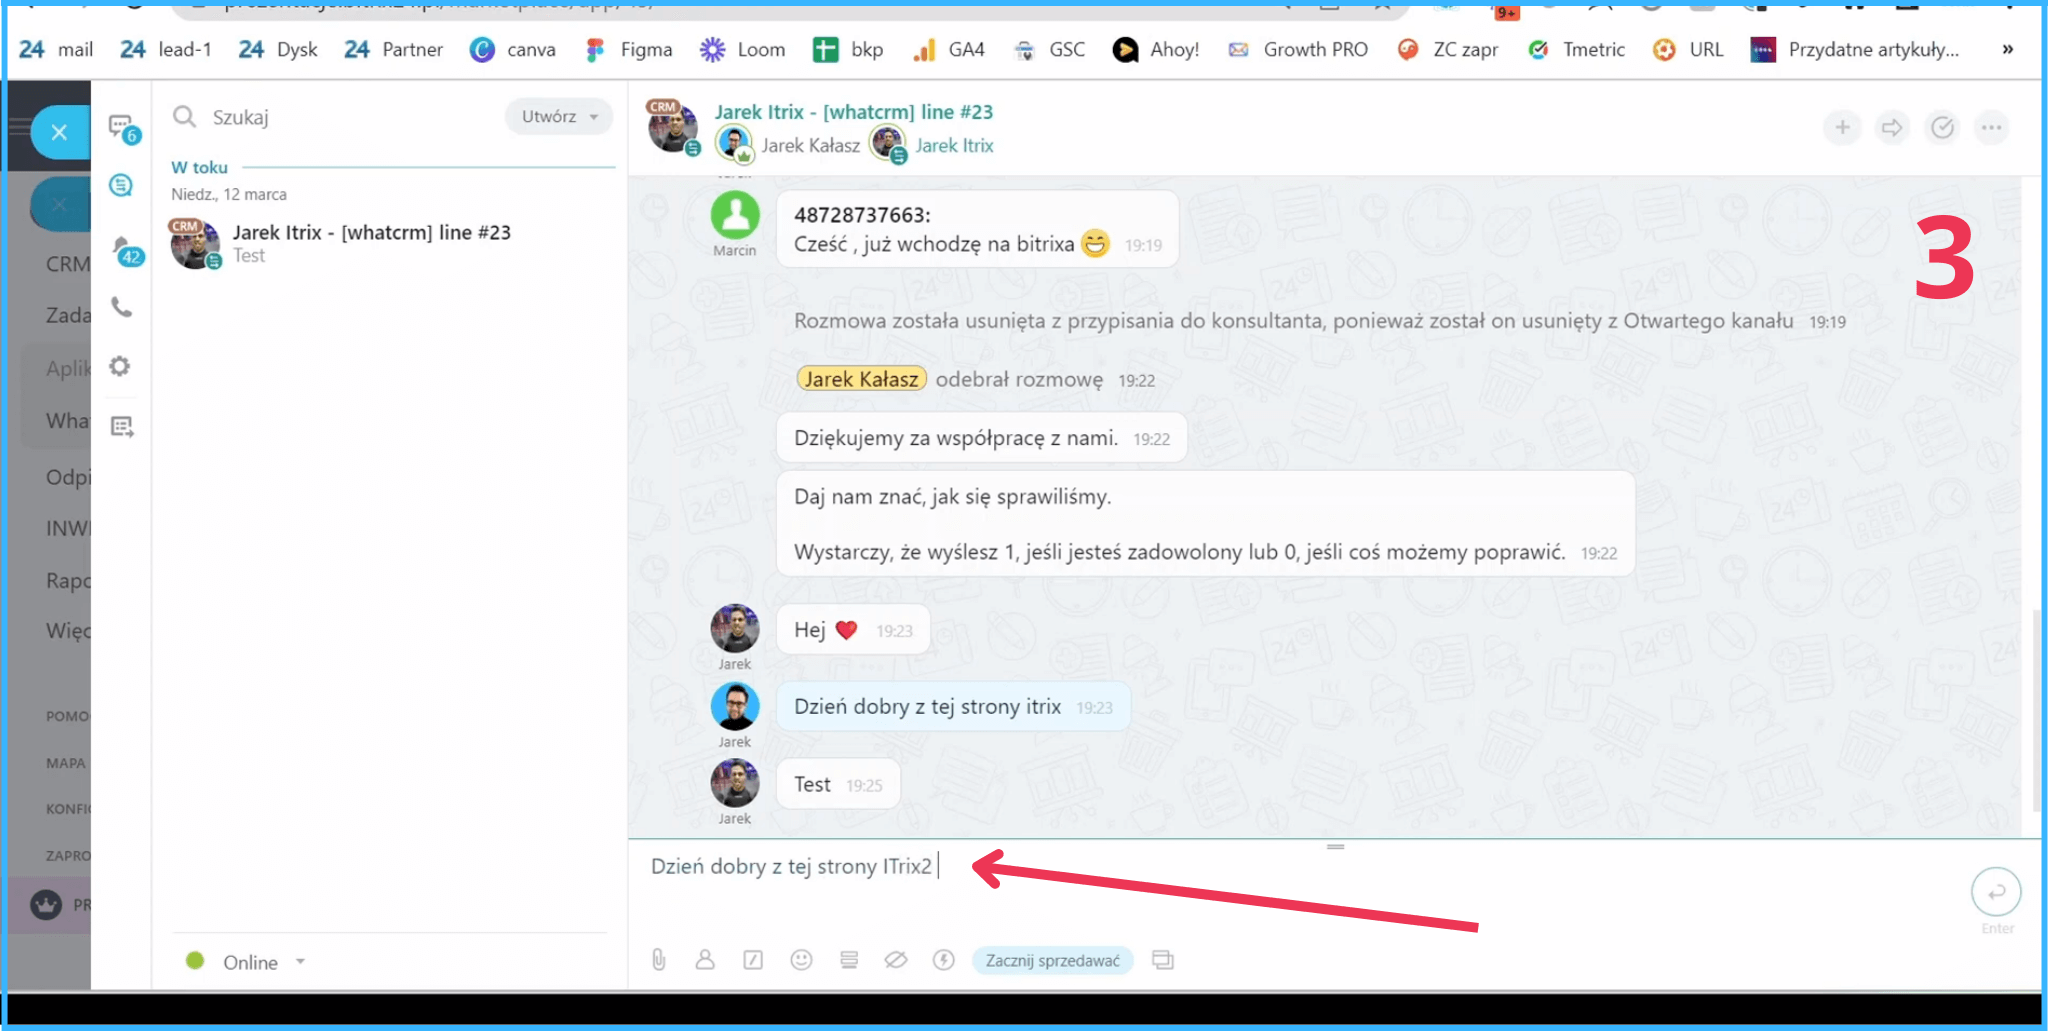Viewport: 2048px width, 1031px height.
Task: Click the forward arrow icon in chat header
Action: (1892, 128)
